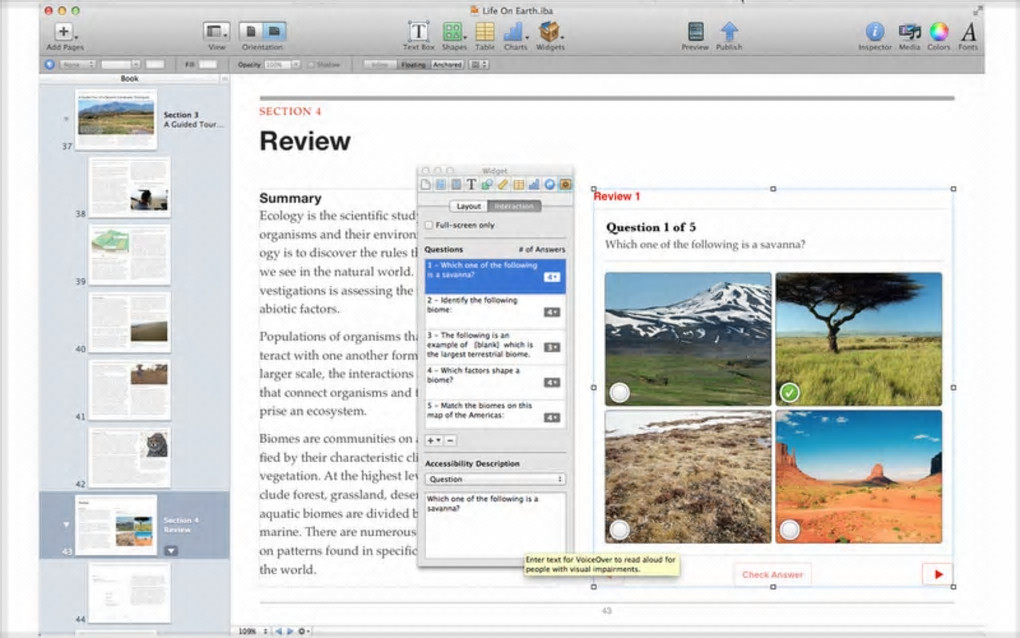Open the Accessibility Description Question dropdown
The width and height of the screenshot is (1020, 638).
click(x=495, y=480)
